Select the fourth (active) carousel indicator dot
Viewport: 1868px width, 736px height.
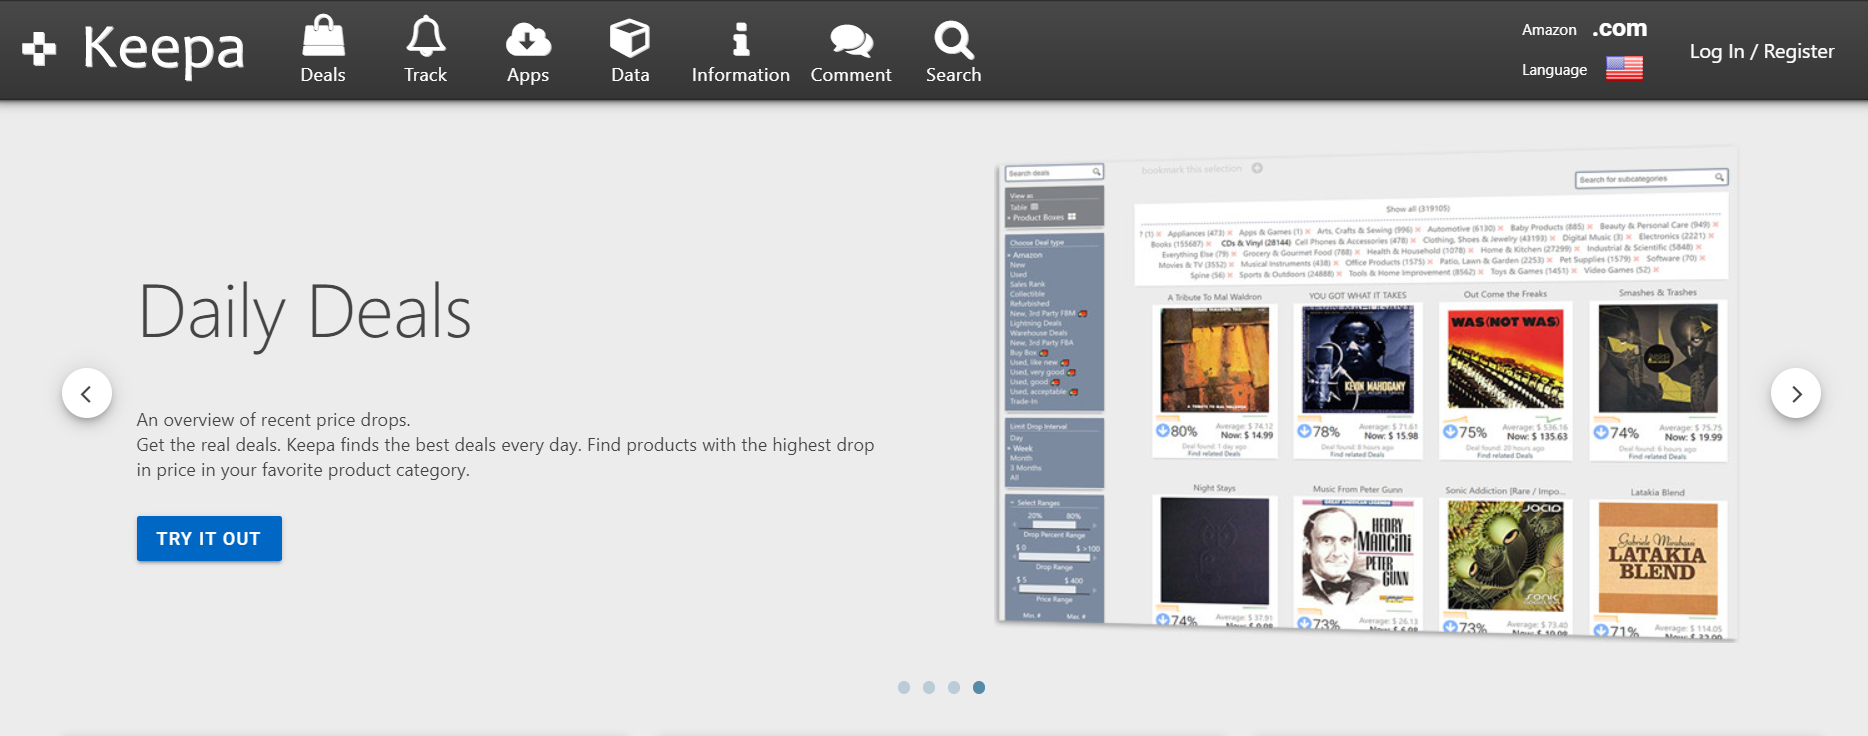pos(979,687)
